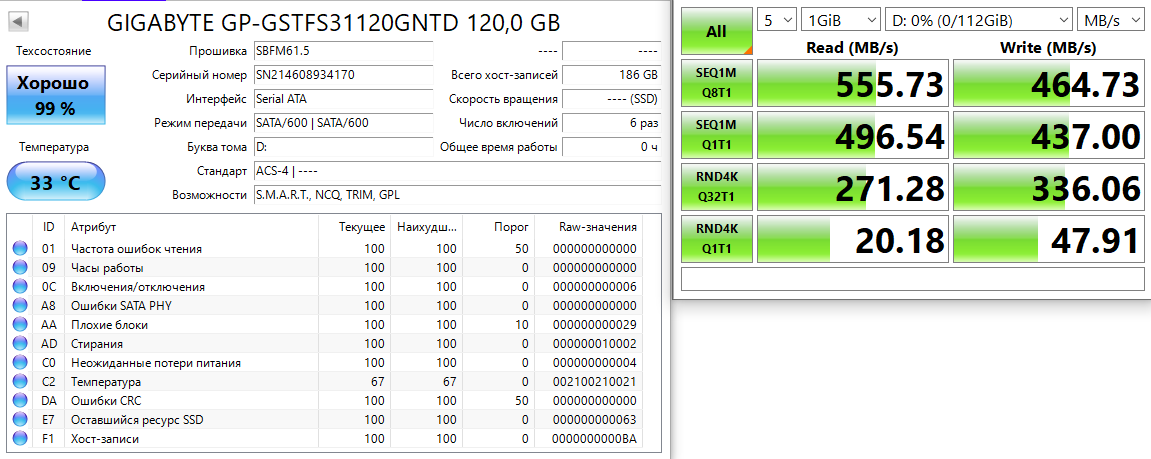1151x459 pixels.
Task: Select the Хост-записи raw value 0000000000BA
Action: [595, 439]
